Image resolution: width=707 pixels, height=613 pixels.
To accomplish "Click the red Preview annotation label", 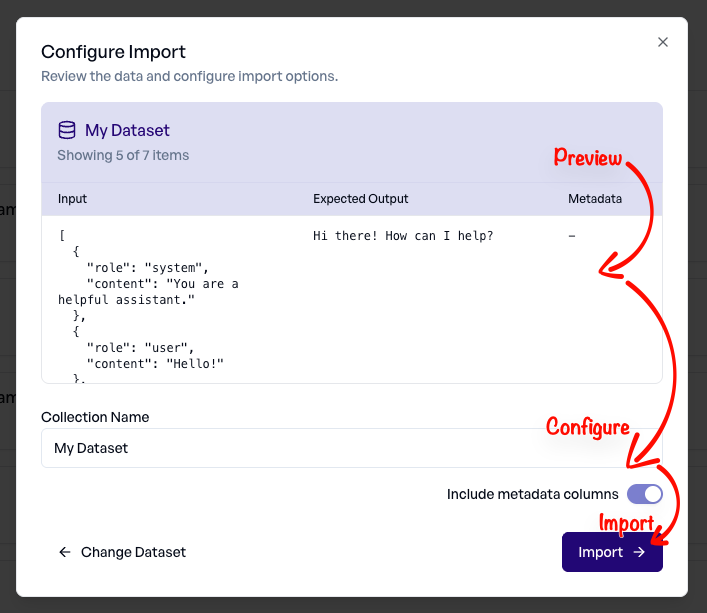I will click(x=588, y=158).
